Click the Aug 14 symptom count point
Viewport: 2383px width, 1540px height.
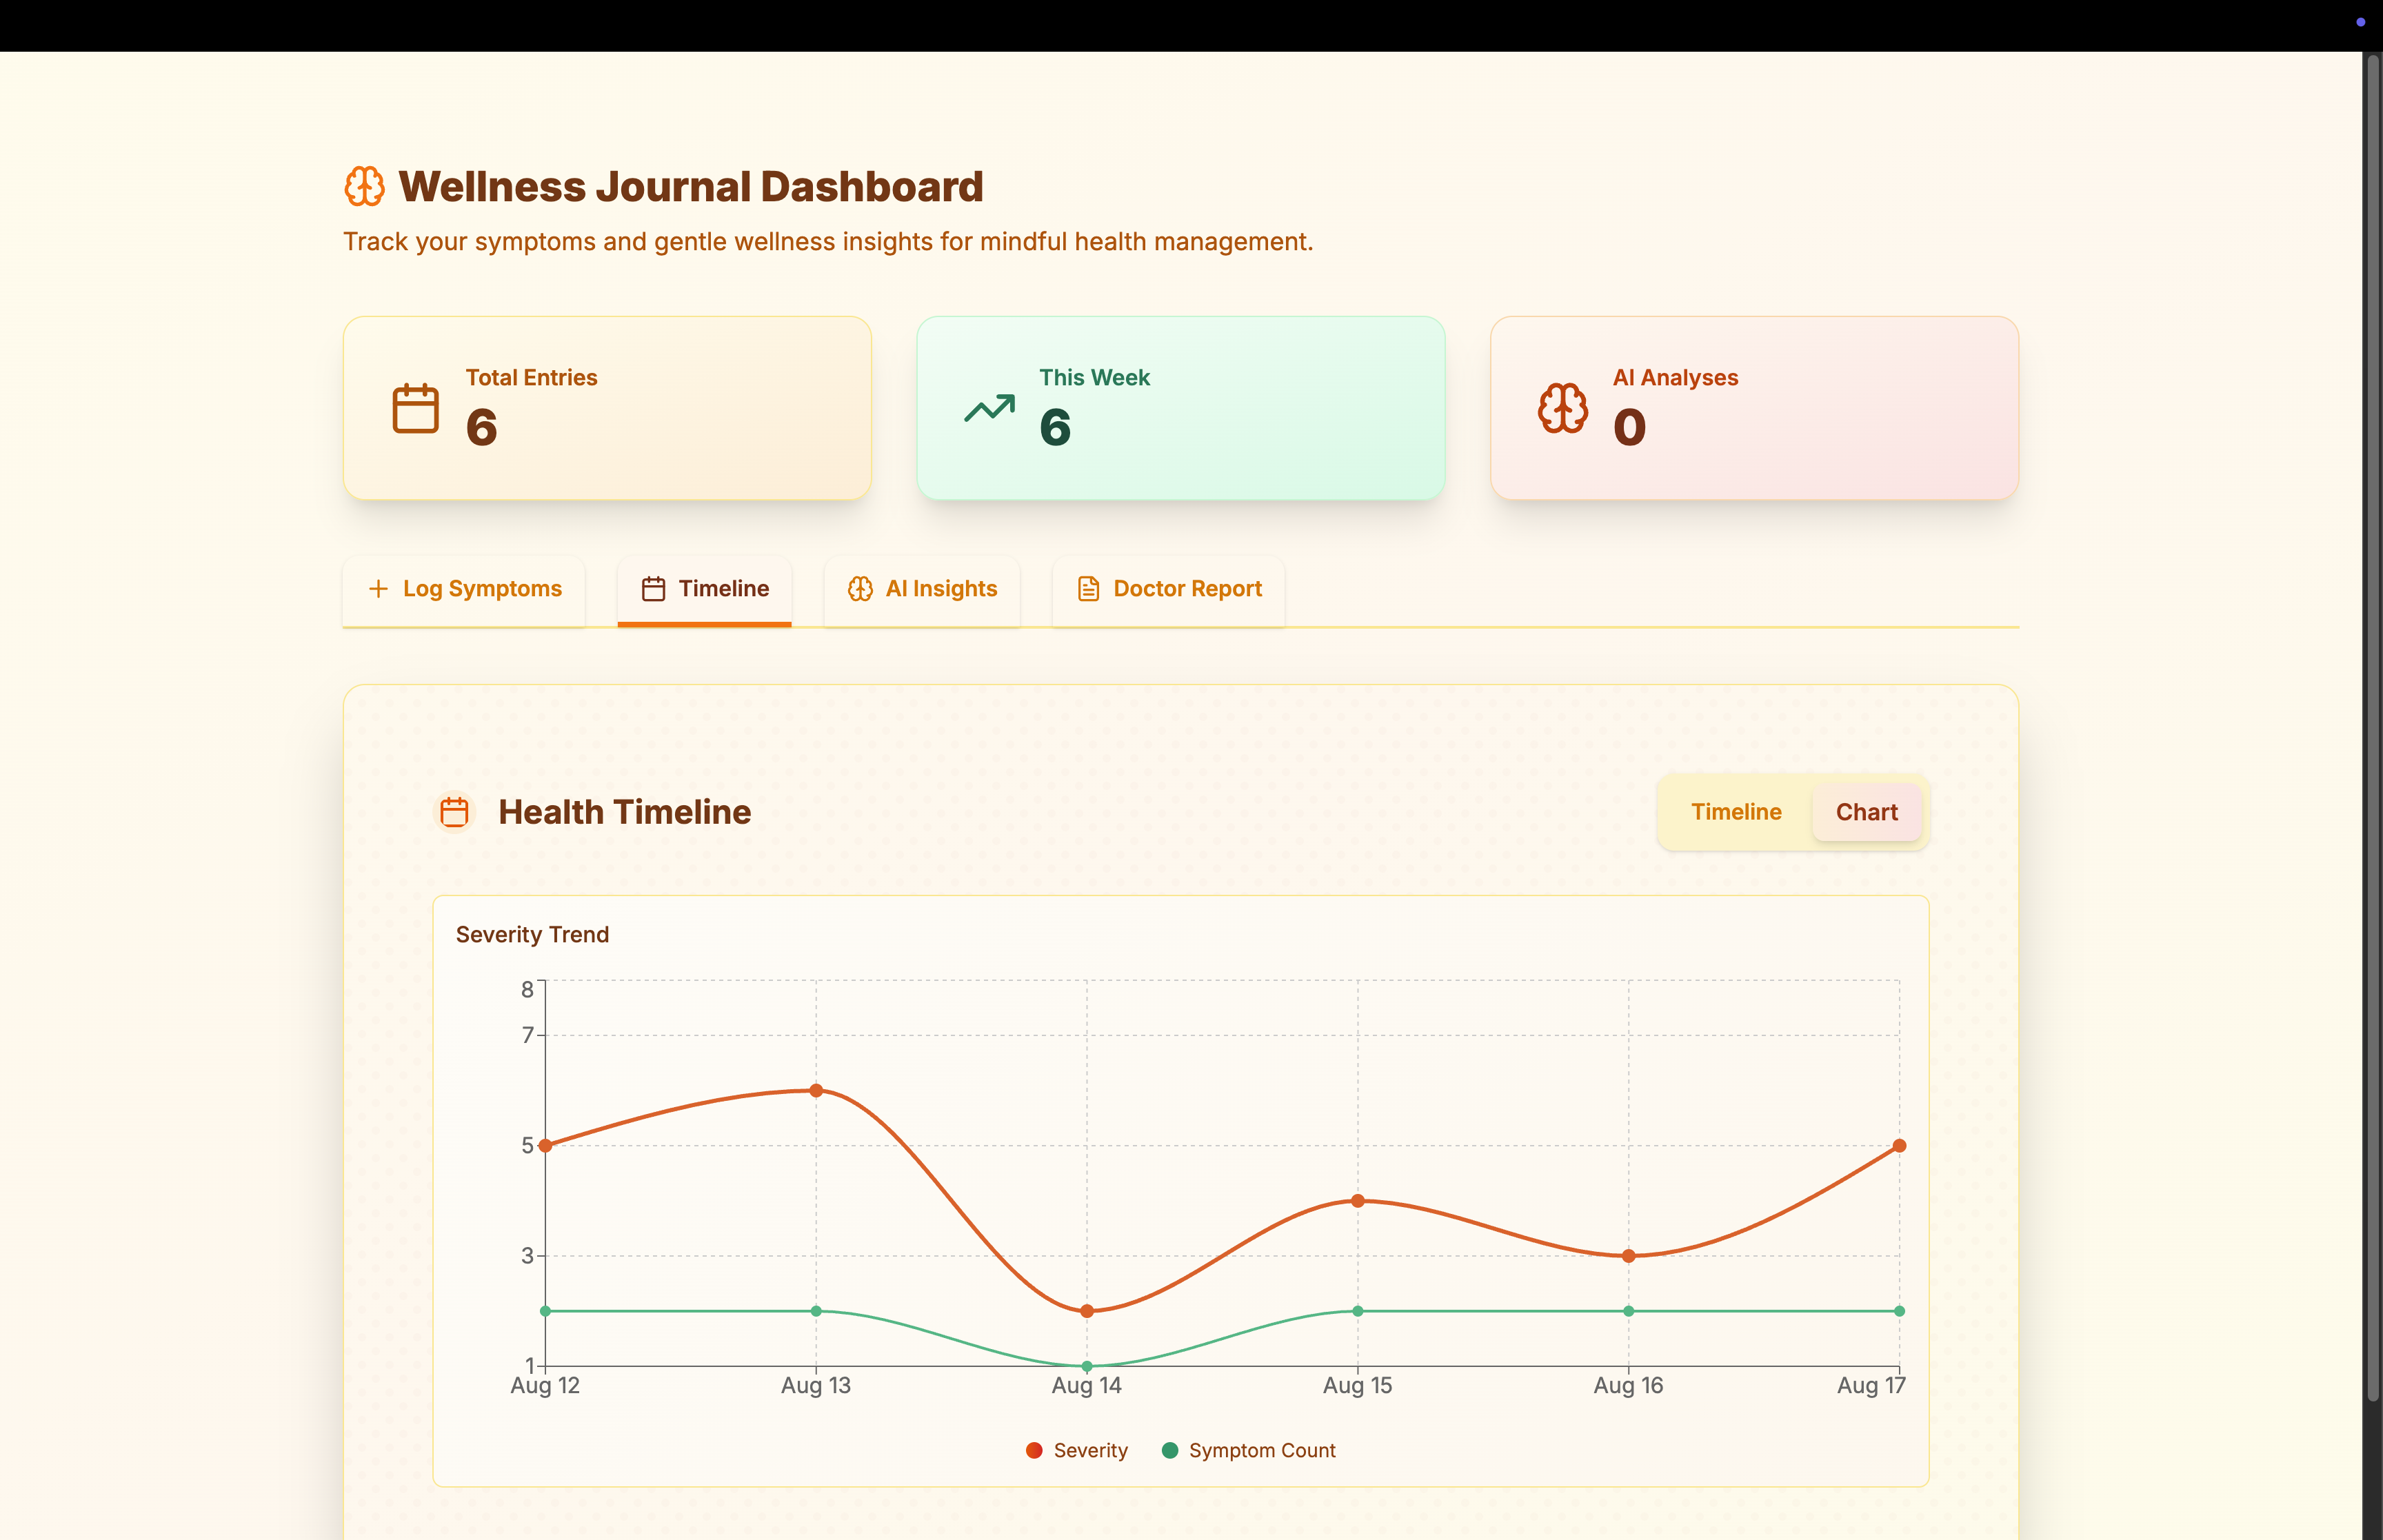coord(1087,1365)
